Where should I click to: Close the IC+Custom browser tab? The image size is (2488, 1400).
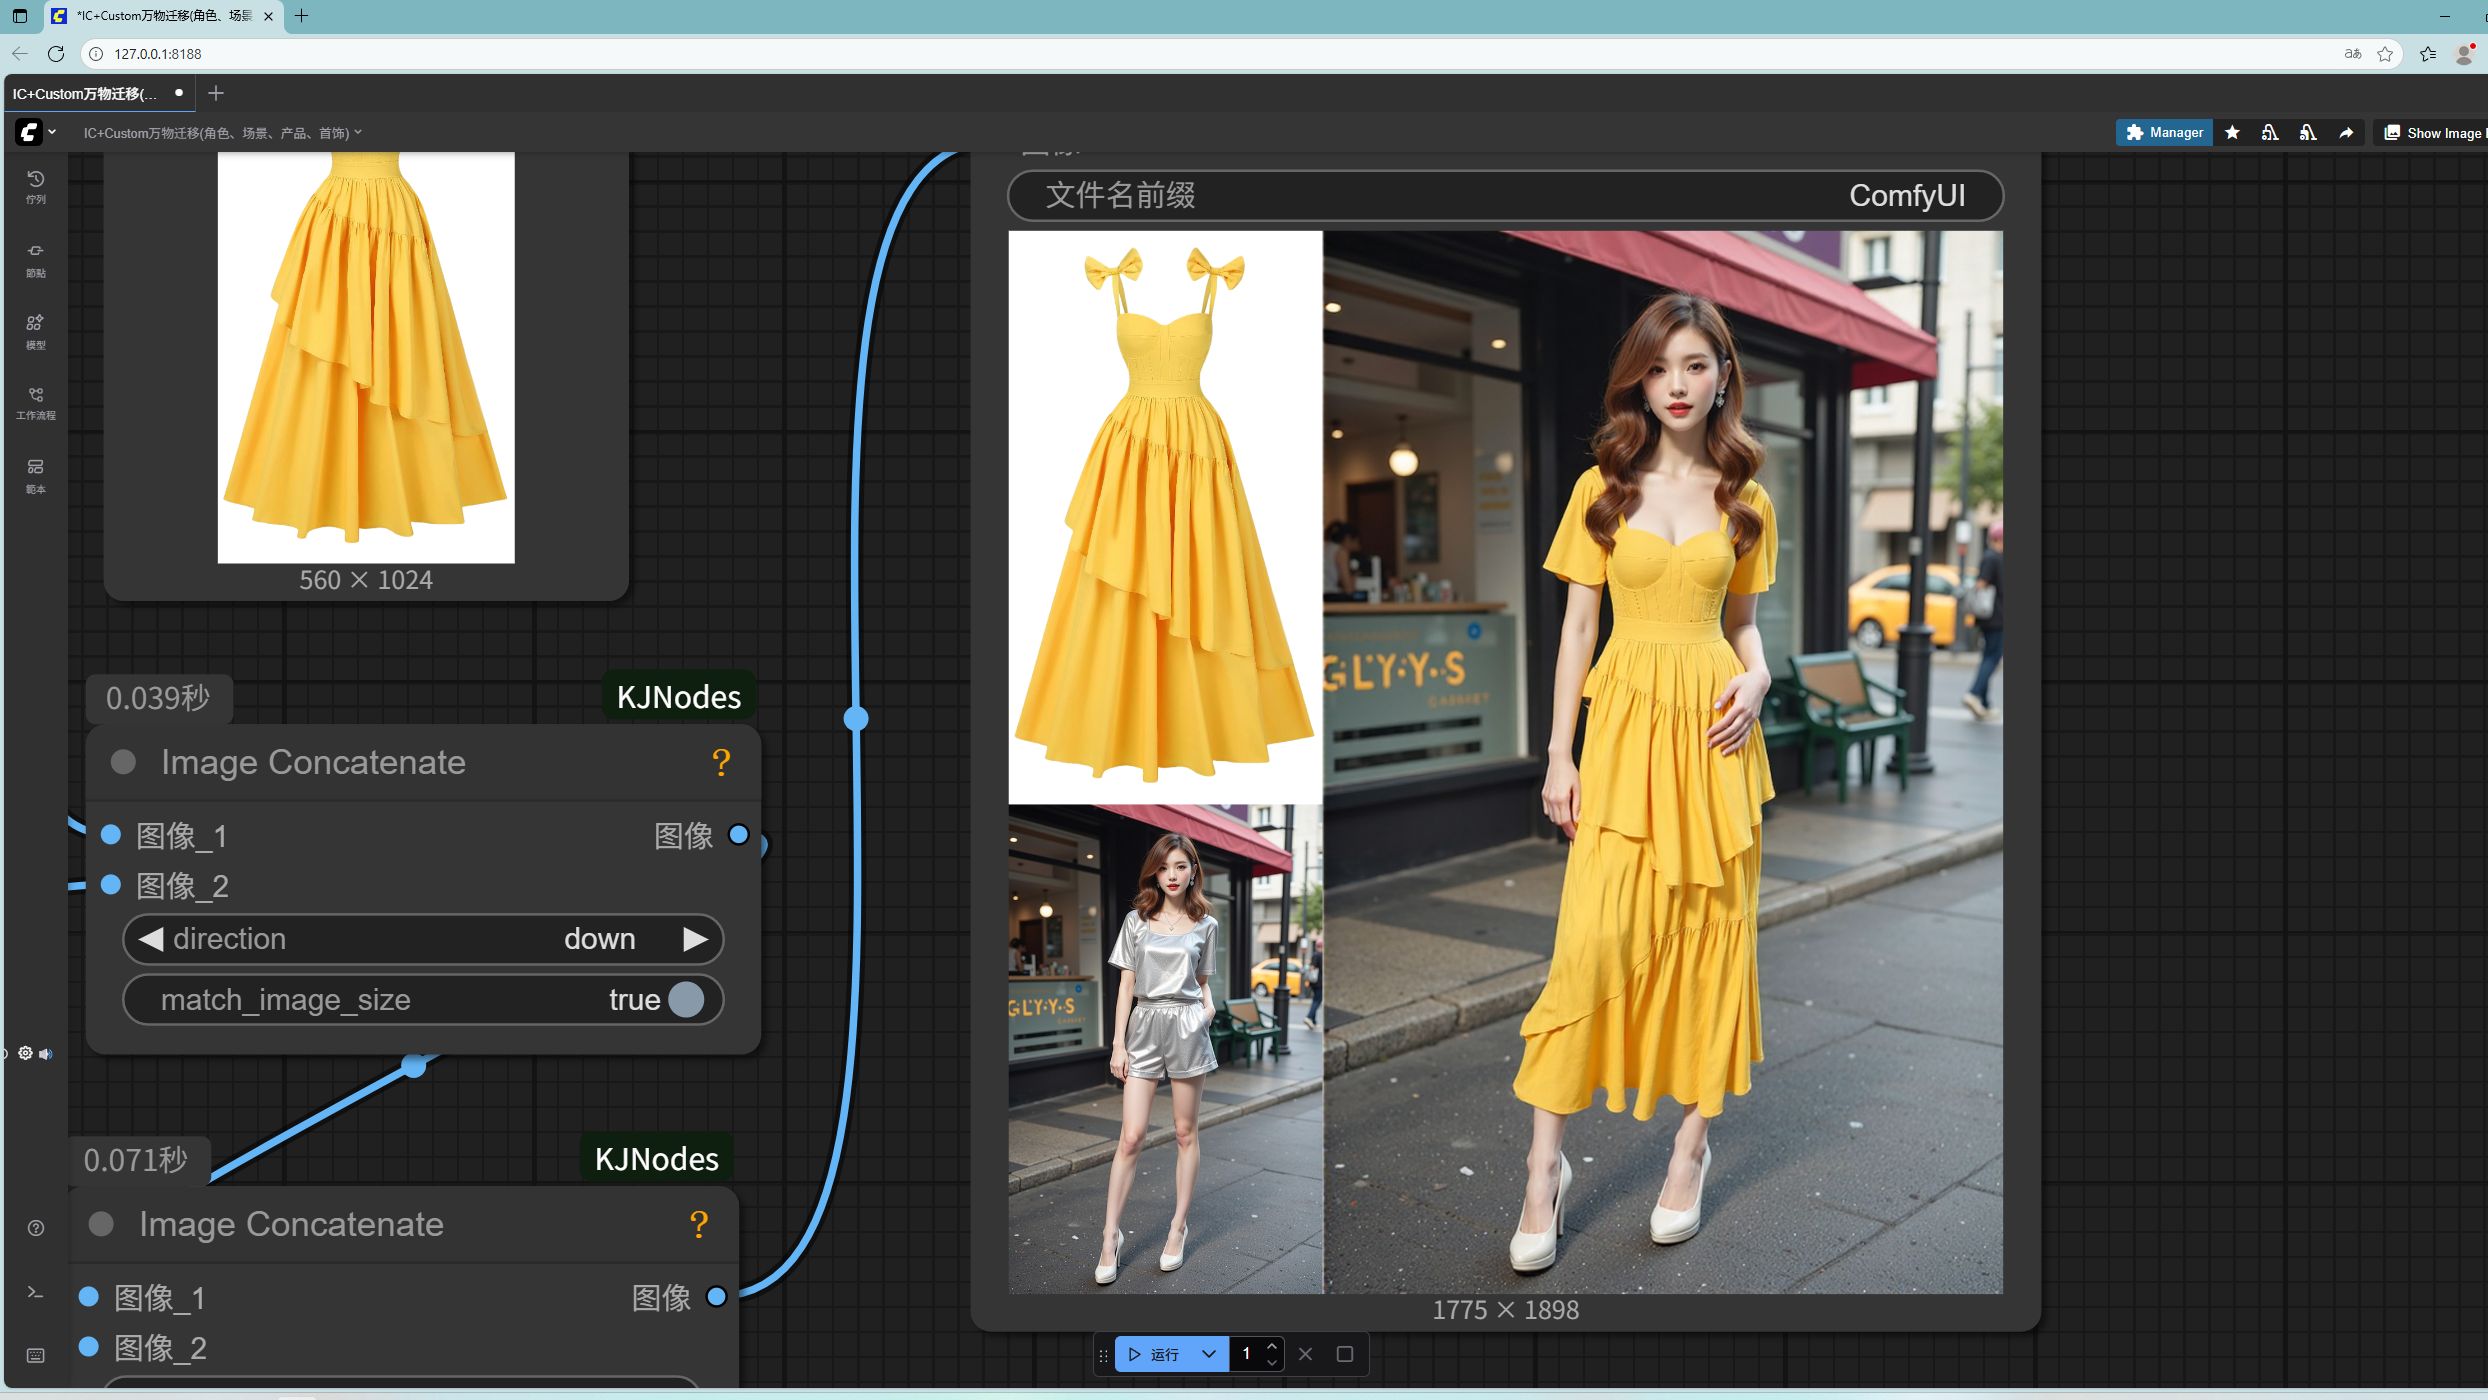[x=268, y=16]
